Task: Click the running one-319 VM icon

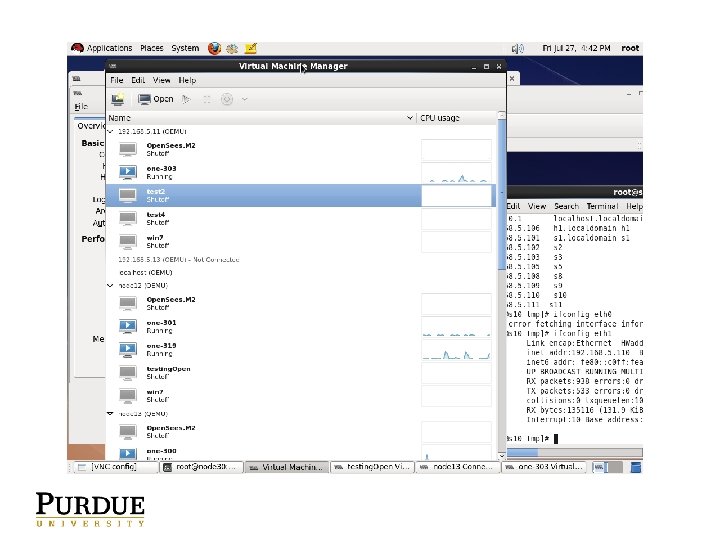Action: point(128,349)
